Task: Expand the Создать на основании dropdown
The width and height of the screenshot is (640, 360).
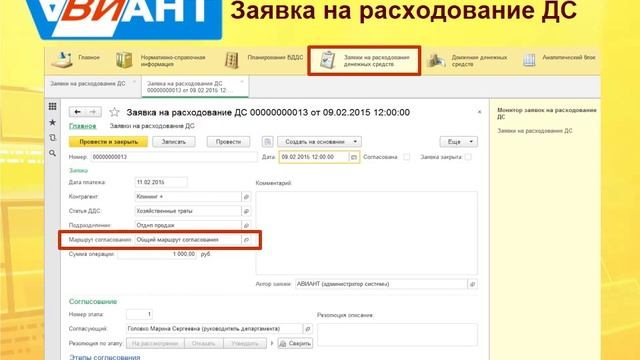Action: tap(319, 142)
